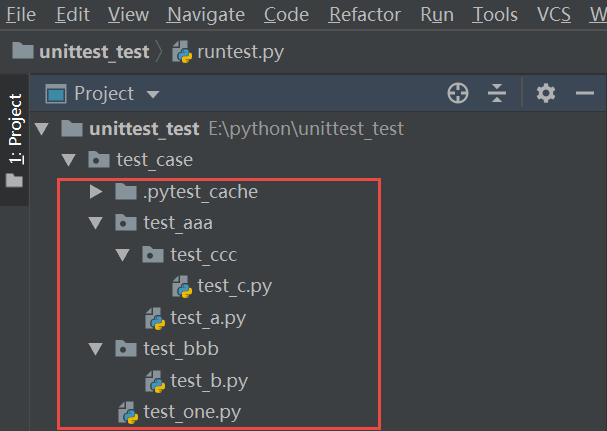Click the runtest.py breadcrumb file icon
Image resolution: width=607 pixels, height=431 pixels.
click(x=183, y=51)
